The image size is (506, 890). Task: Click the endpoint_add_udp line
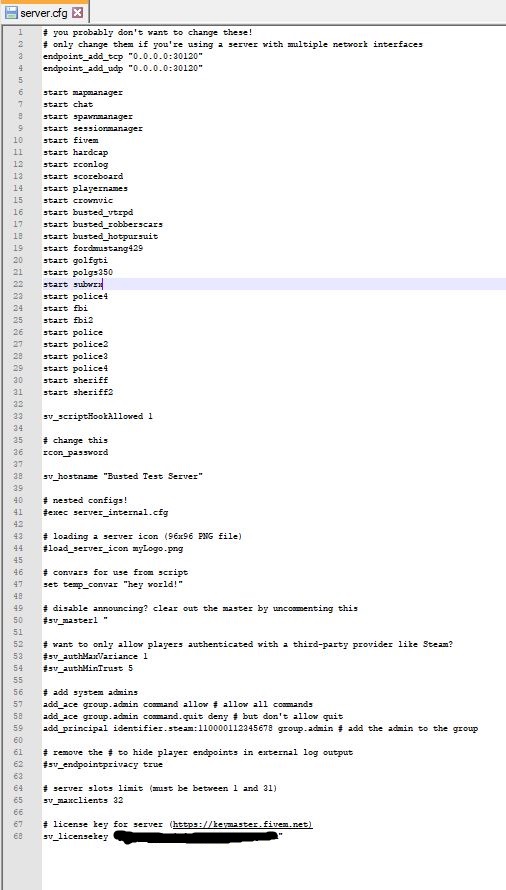(x=123, y=68)
